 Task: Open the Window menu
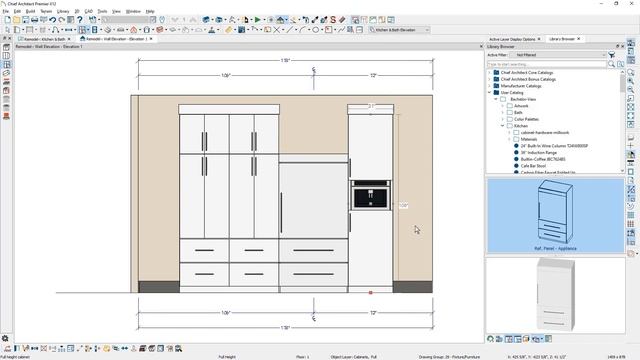(x=133, y=11)
